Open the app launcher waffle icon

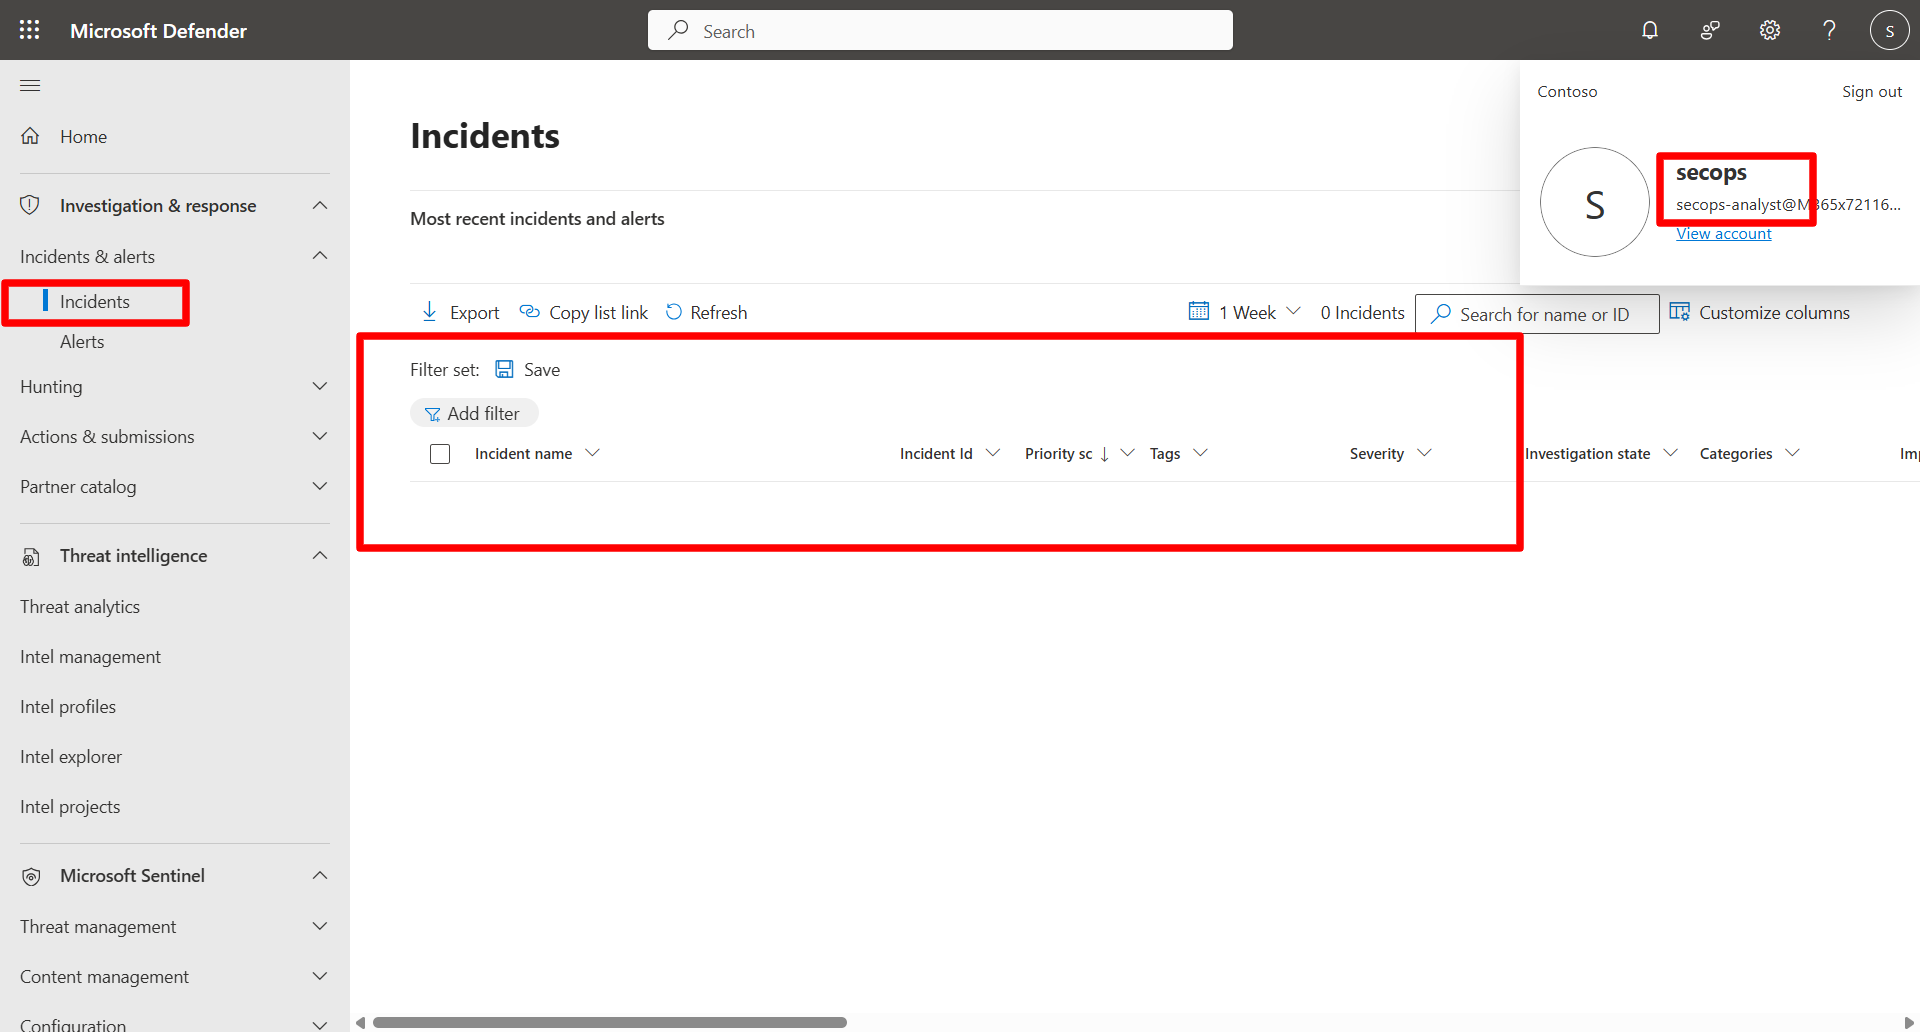click(x=30, y=30)
